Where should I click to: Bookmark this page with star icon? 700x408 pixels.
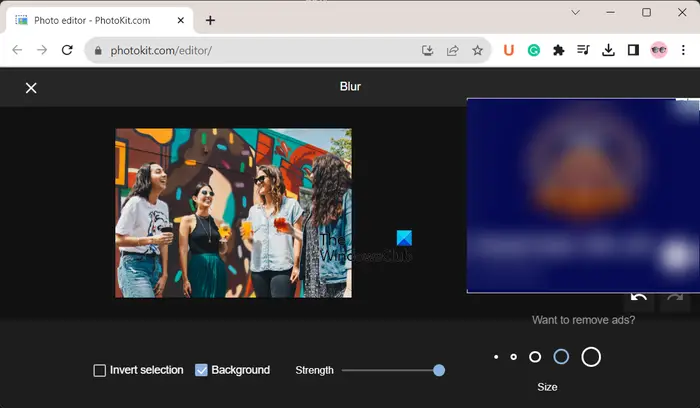(477, 50)
